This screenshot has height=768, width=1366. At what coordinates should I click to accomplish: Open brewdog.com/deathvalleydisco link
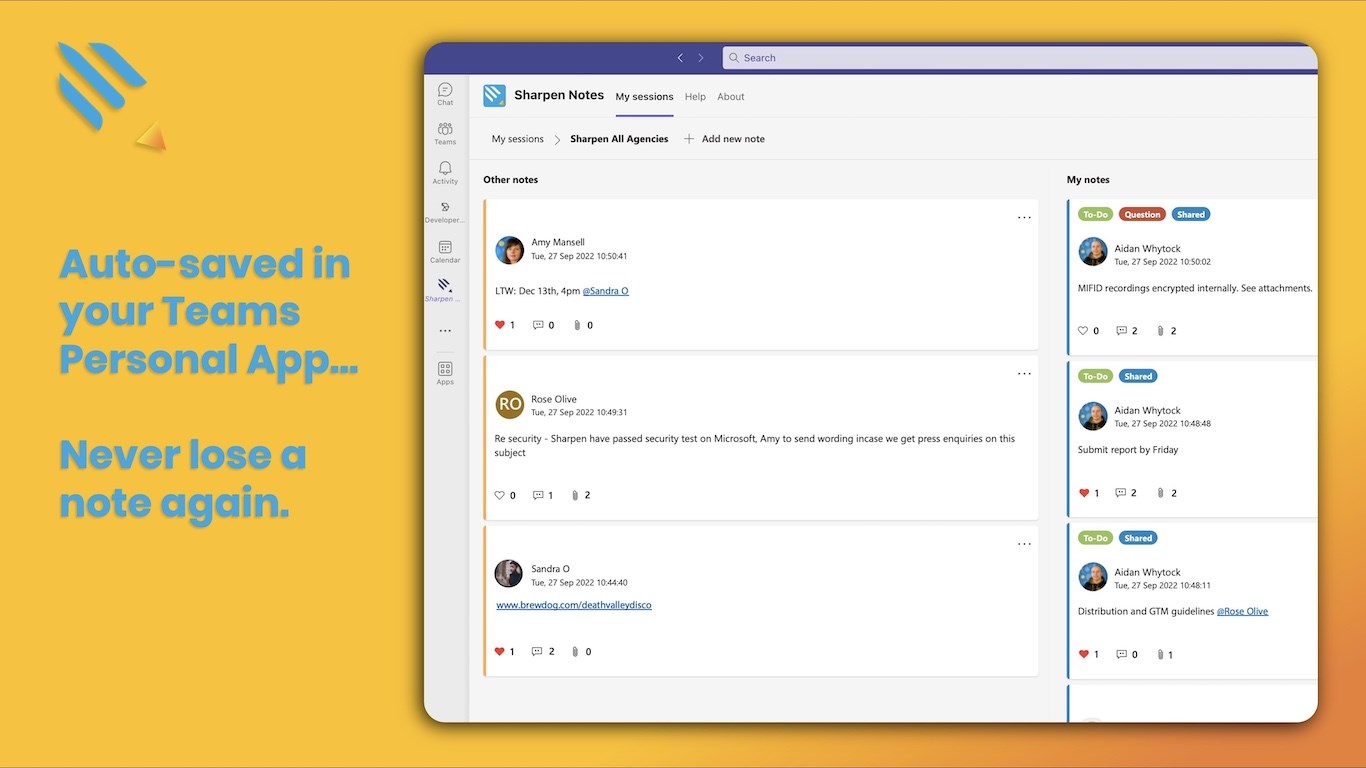[x=574, y=605]
